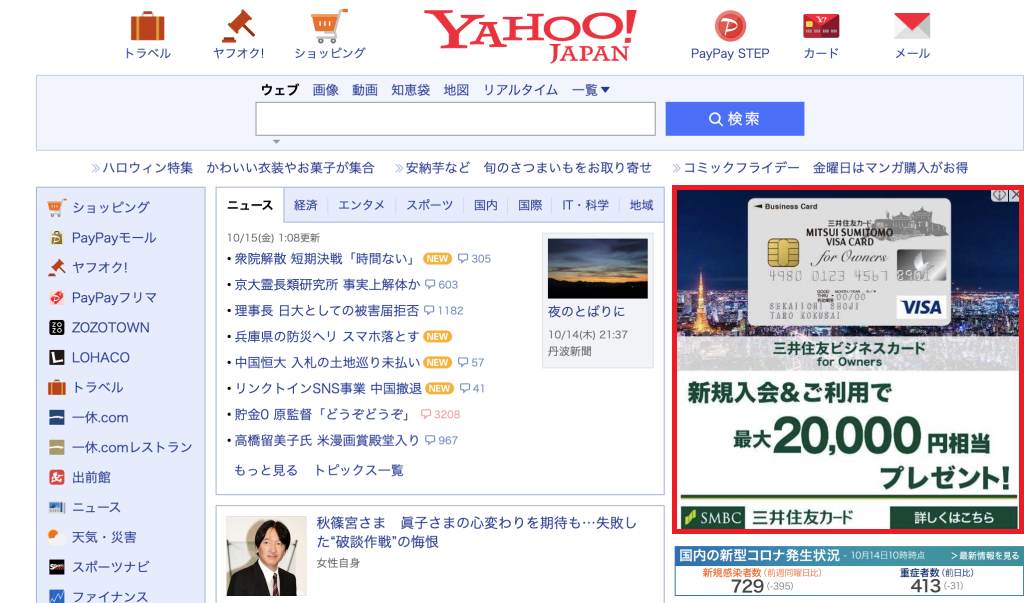The height and width of the screenshot is (603, 1024).
Task: Open the PayPay STEP icon
Action: click(730, 27)
